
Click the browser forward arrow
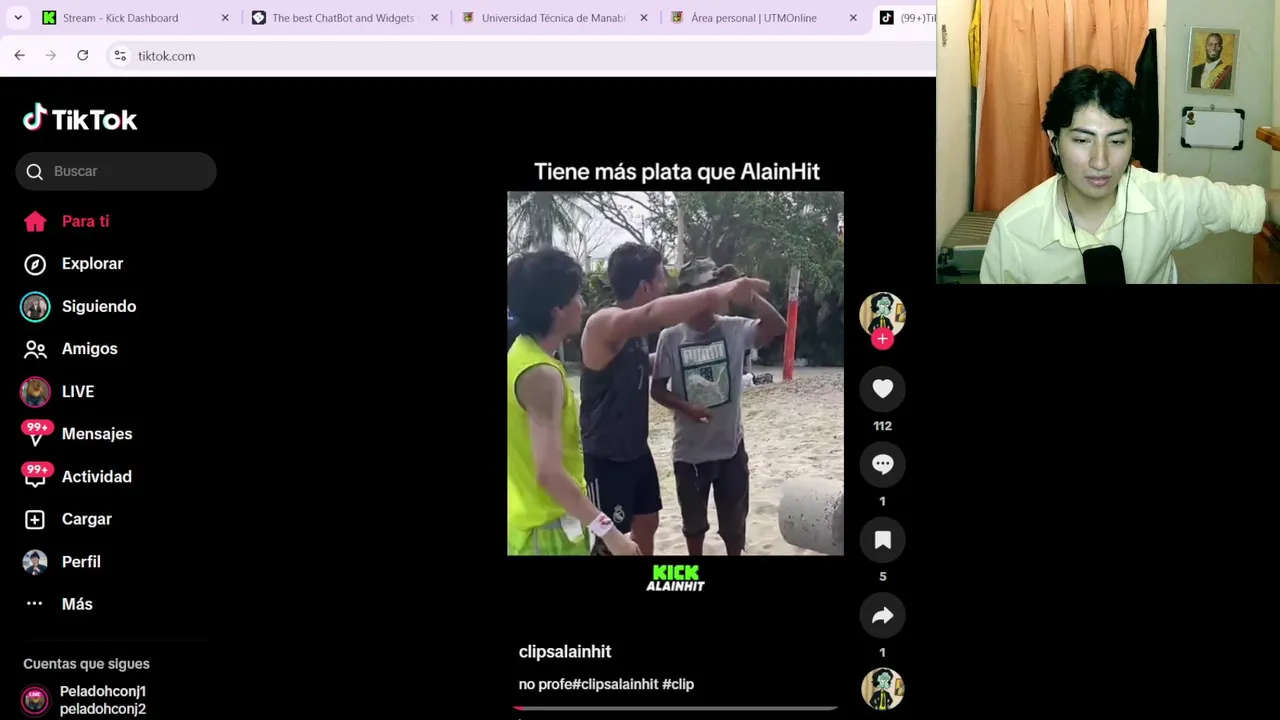[x=51, y=56]
